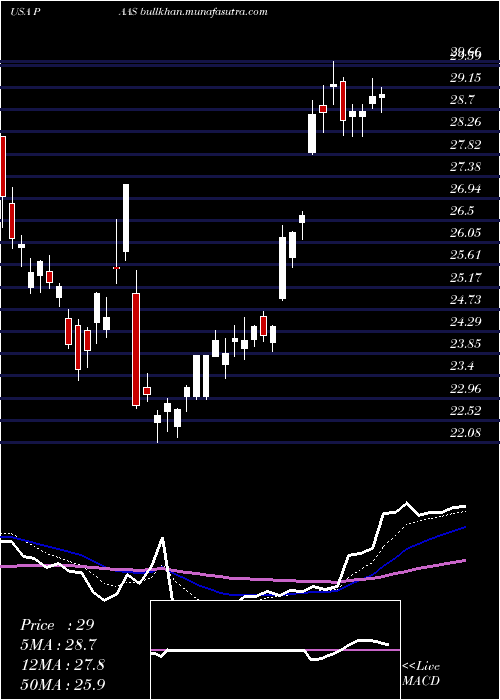This screenshot has height=700, width=500.
Task: Click the 'USA P' chart title
Action: click(x=26, y=12)
